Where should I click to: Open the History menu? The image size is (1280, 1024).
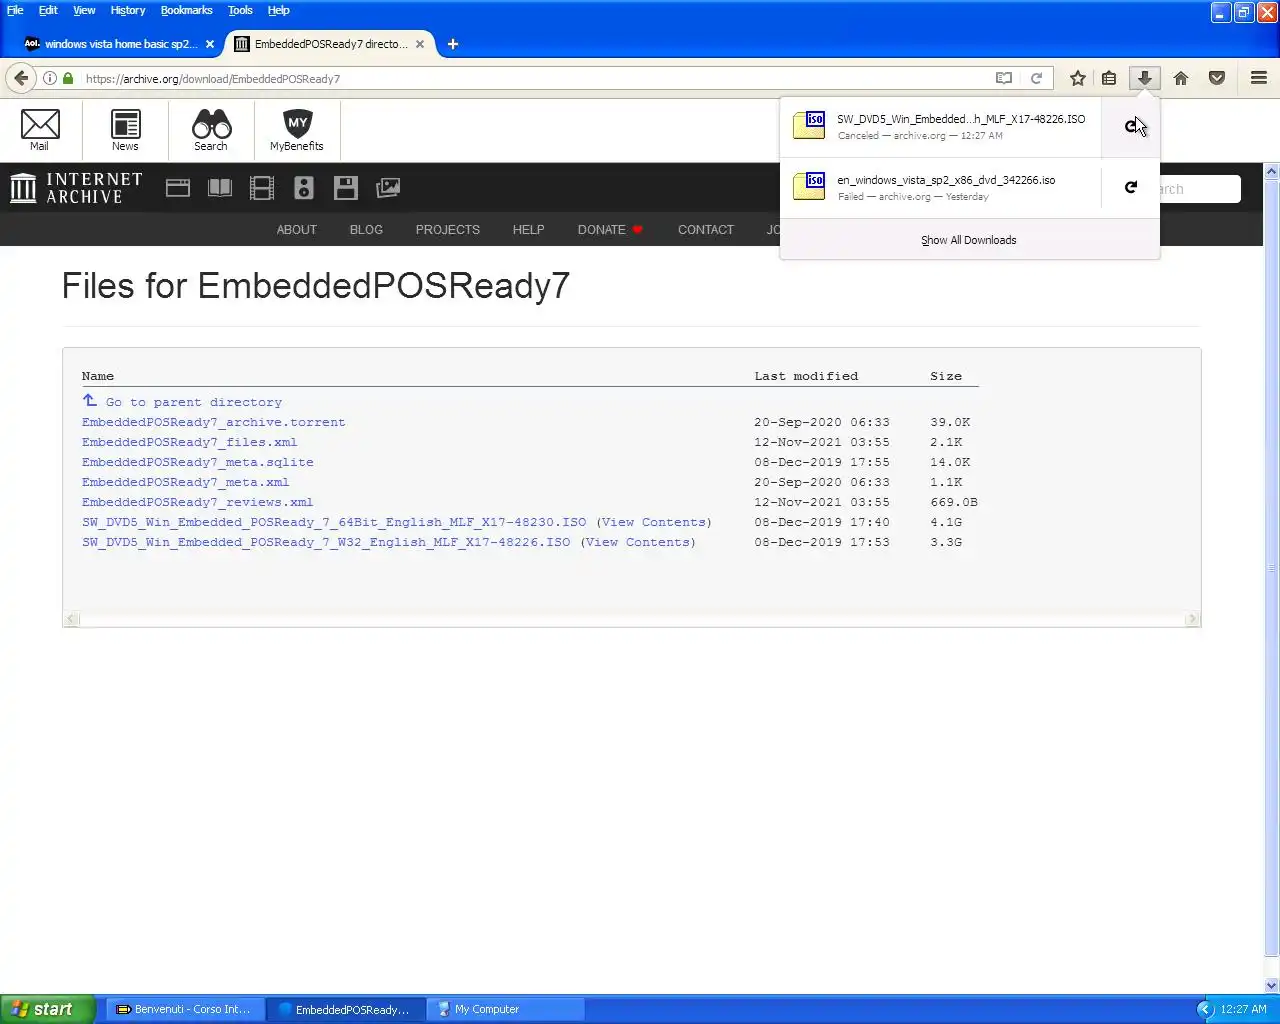coord(128,10)
